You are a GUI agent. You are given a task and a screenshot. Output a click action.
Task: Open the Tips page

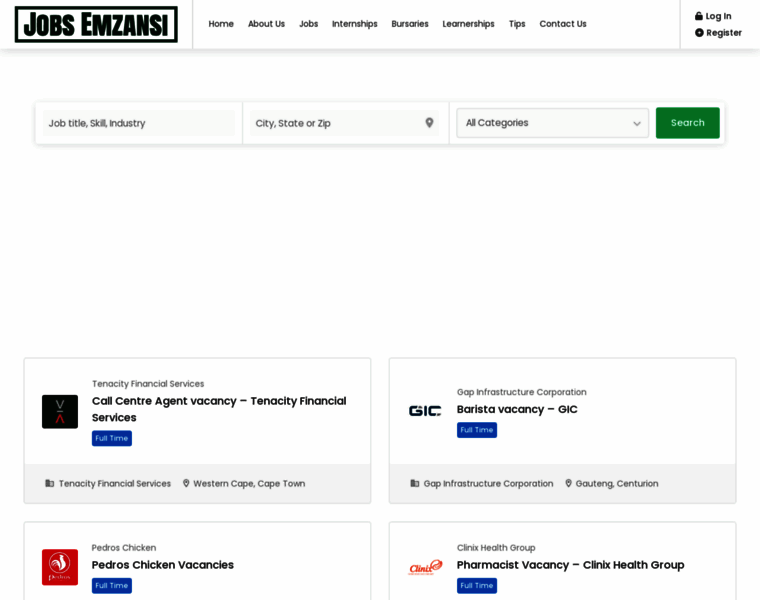click(517, 24)
